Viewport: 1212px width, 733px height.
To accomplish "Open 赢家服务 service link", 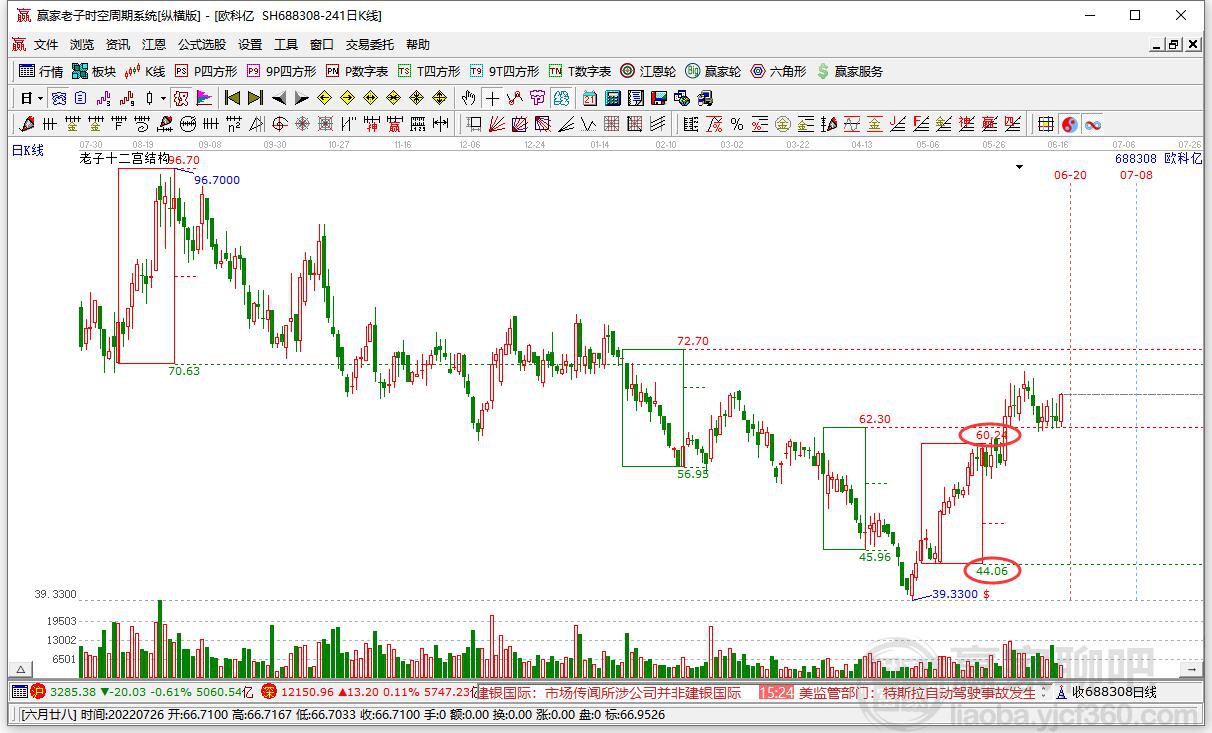I will pos(850,71).
